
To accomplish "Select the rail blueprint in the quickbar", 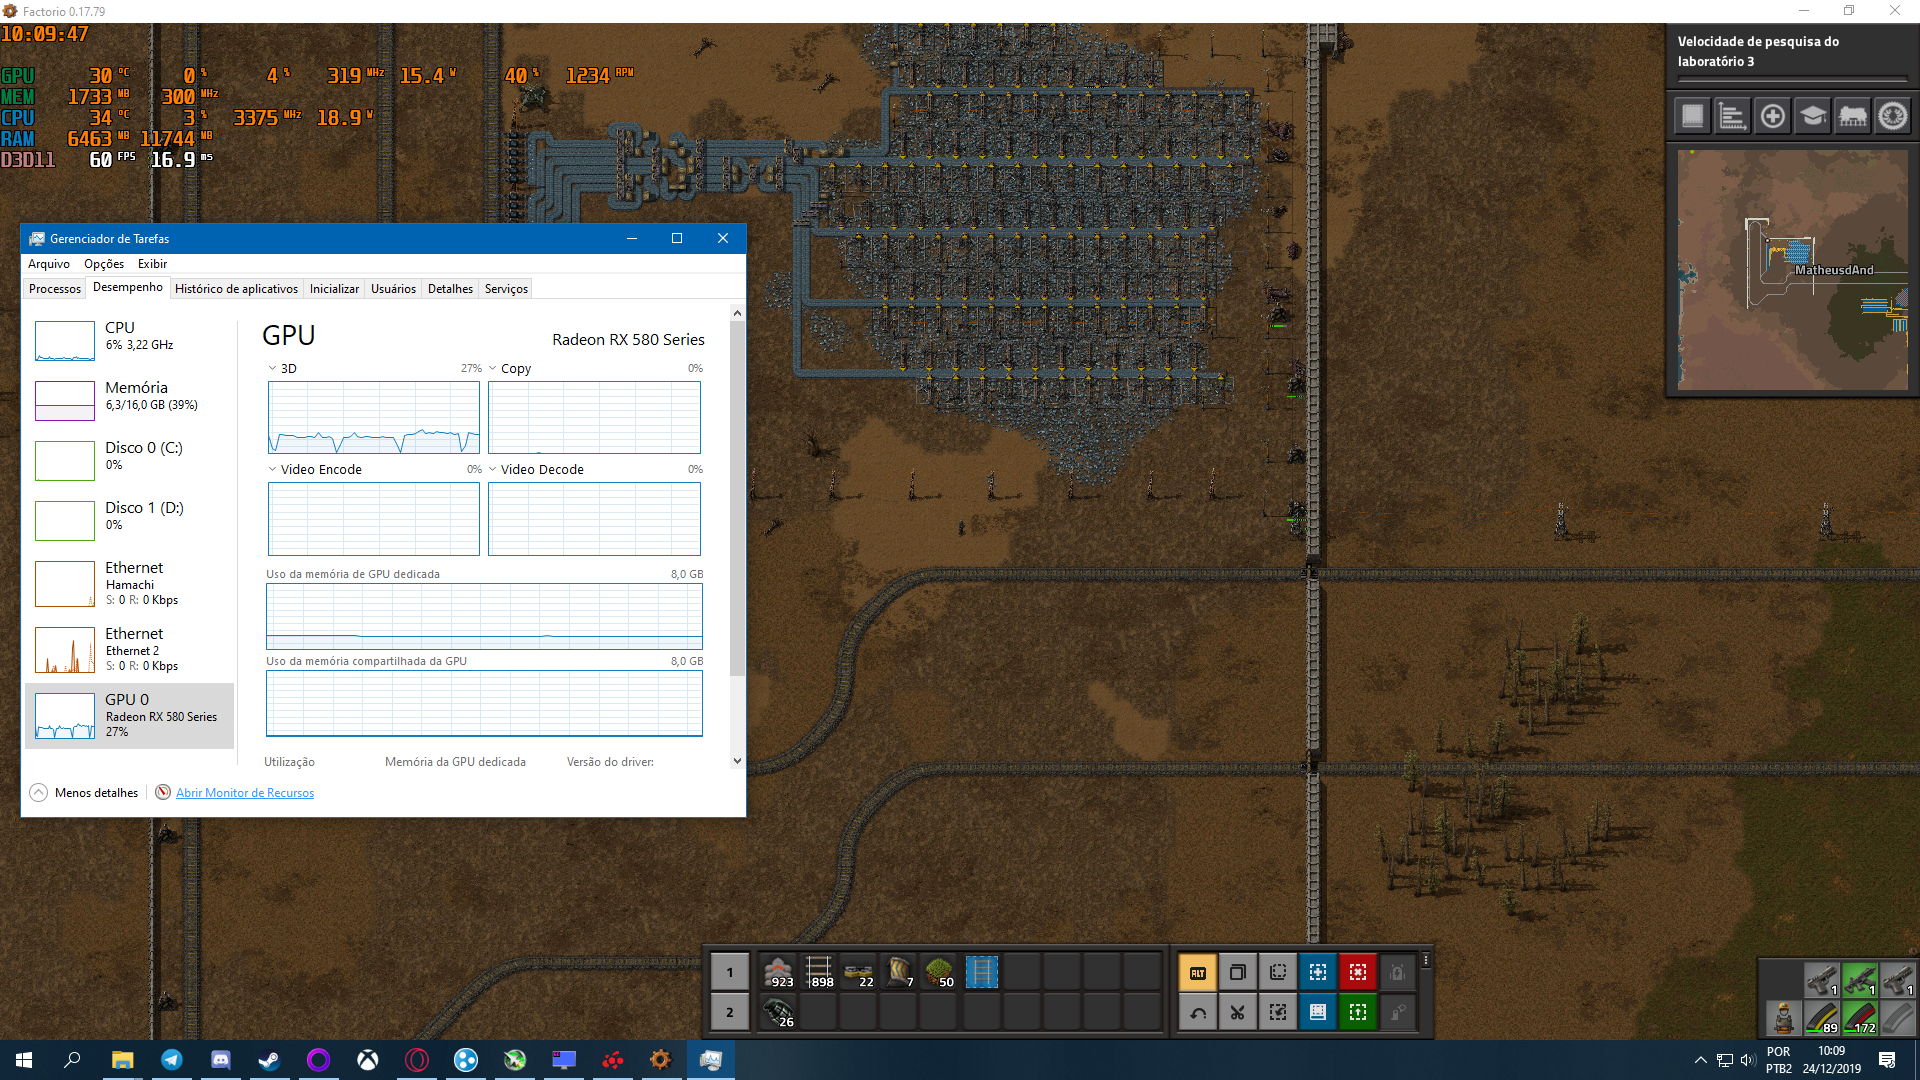I will pyautogui.click(x=981, y=971).
